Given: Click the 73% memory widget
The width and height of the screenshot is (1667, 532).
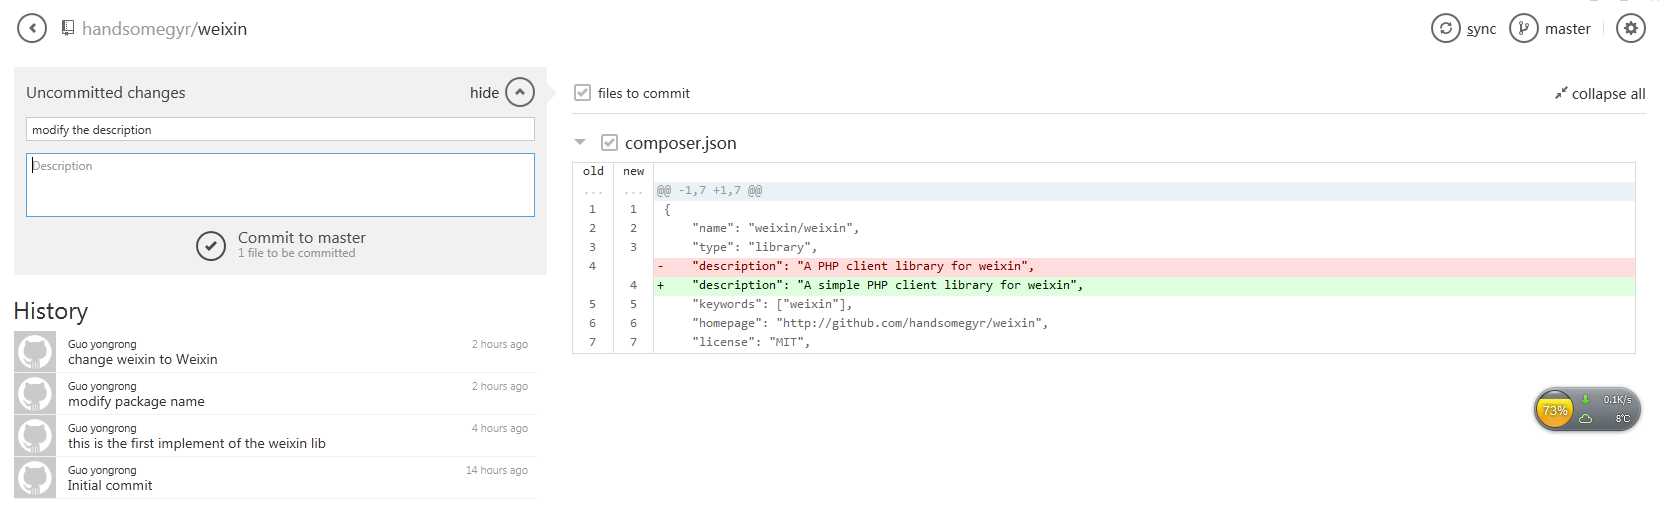Looking at the screenshot, I should click(x=1555, y=410).
